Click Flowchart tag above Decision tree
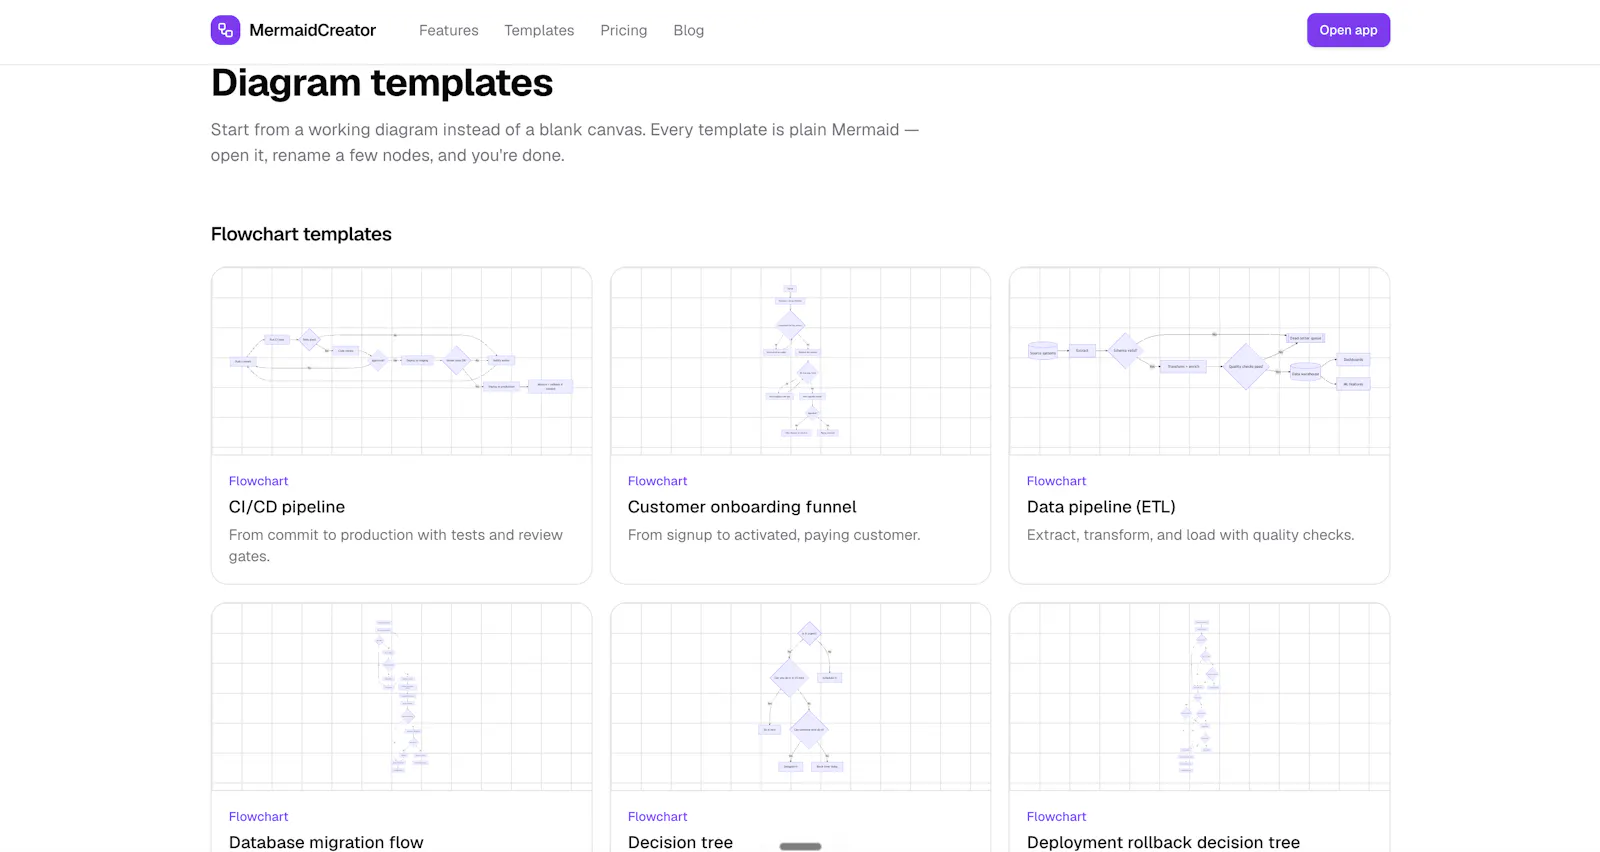The height and width of the screenshot is (852, 1600). pos(657,817)
